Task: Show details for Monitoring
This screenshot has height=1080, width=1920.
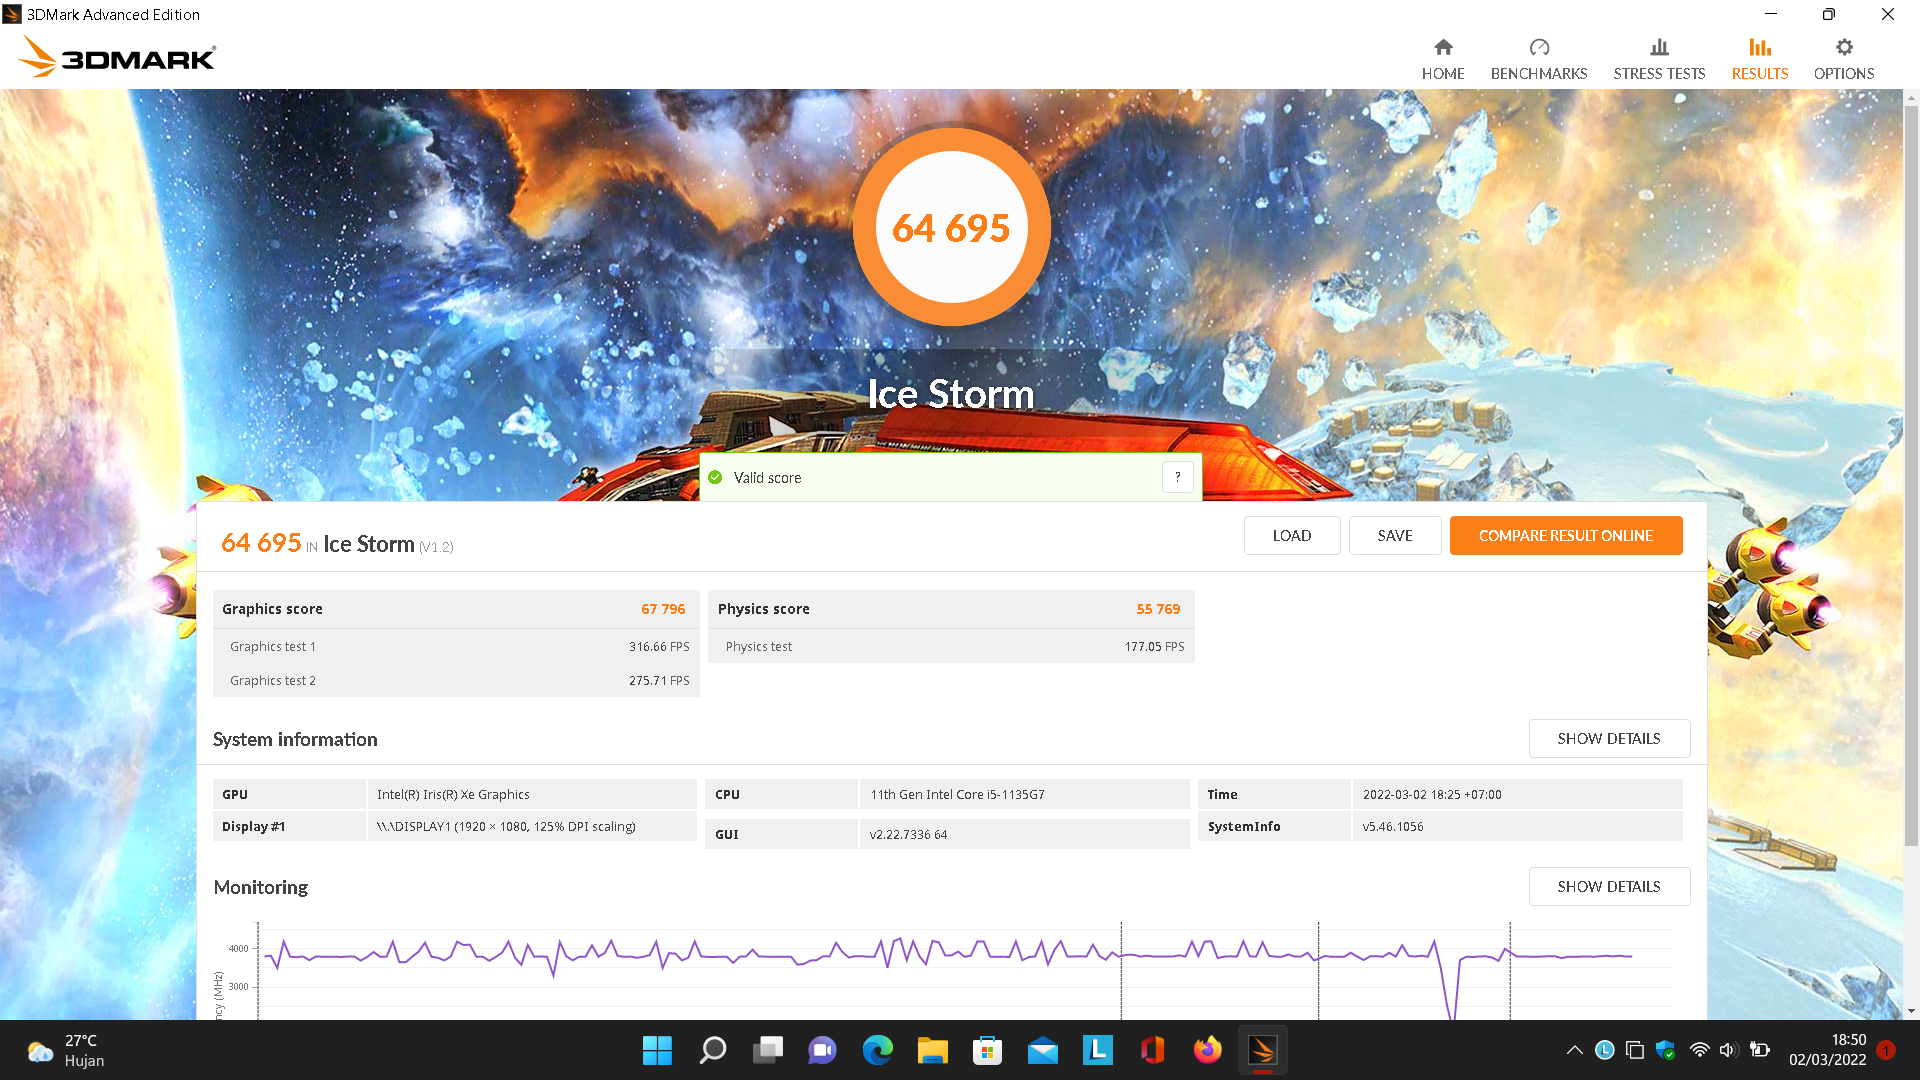Action: (x=1609, y=887)
